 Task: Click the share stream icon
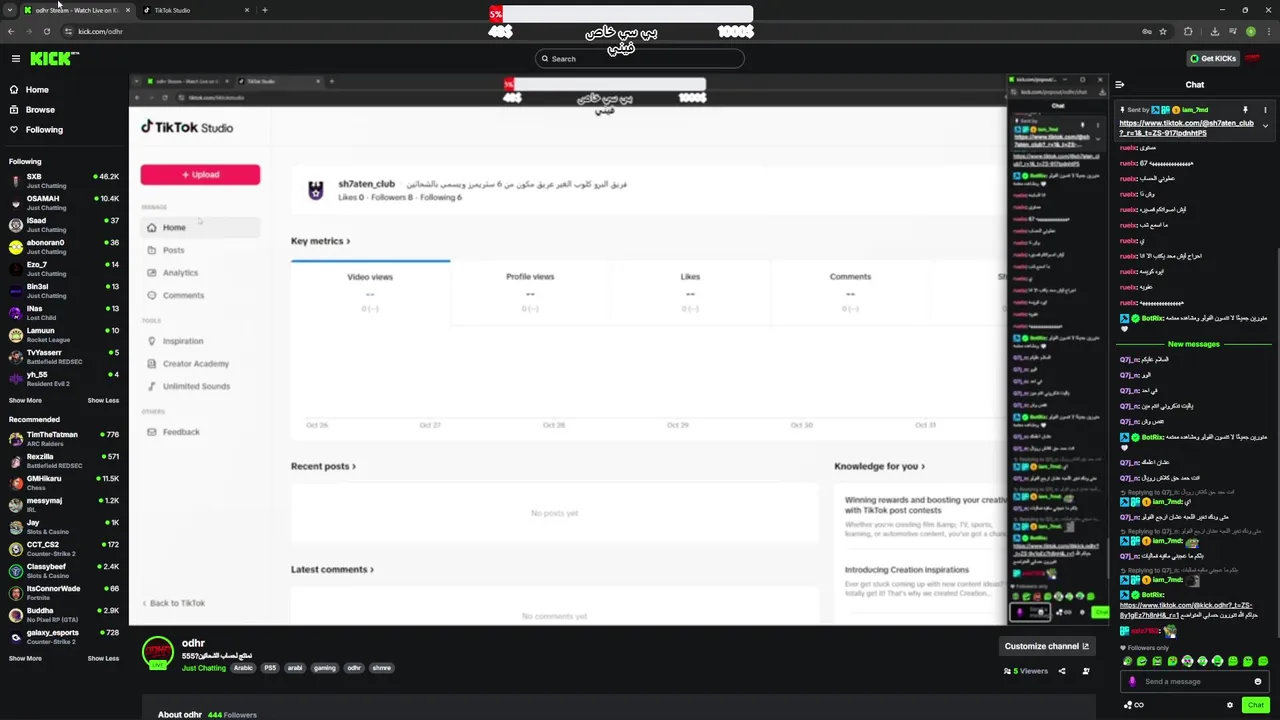tap(1062, 671)
